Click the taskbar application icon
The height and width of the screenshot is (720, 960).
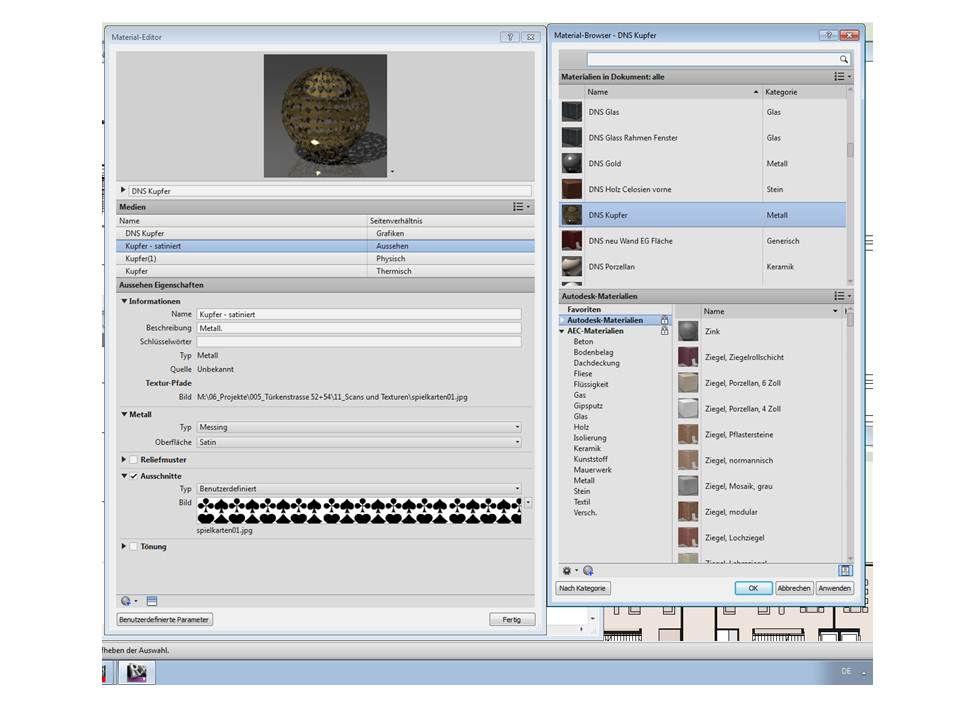[137, 672]
